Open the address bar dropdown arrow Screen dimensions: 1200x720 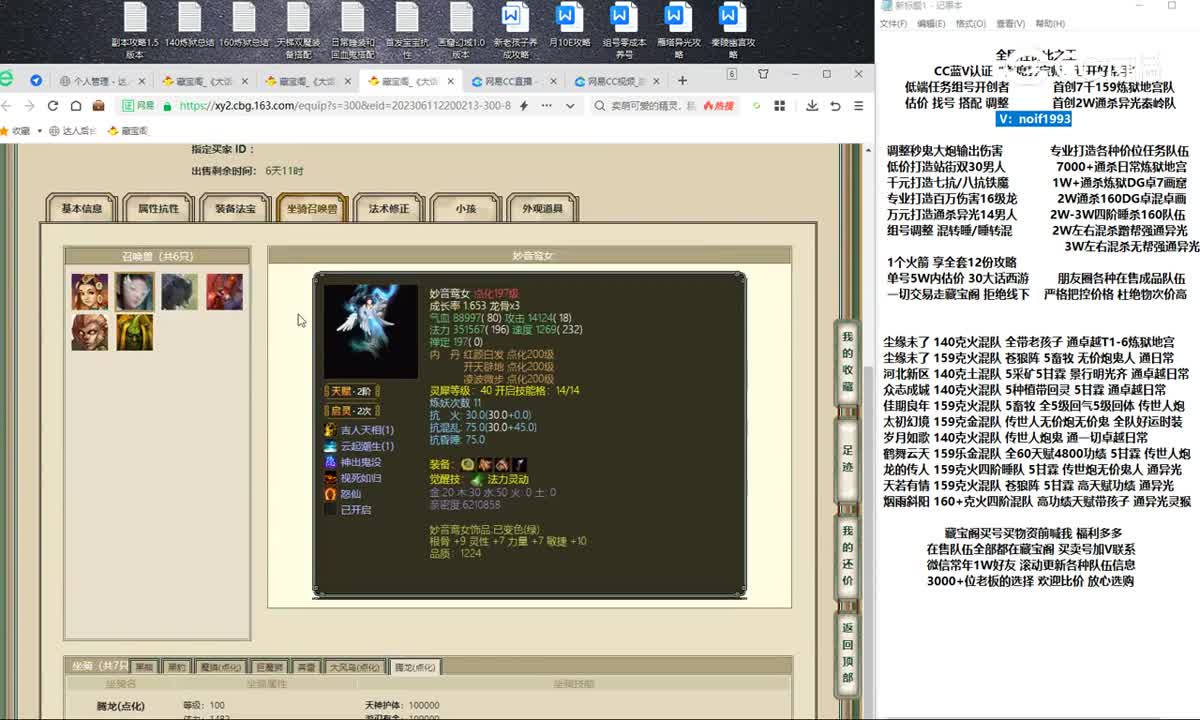coord(570,104)
